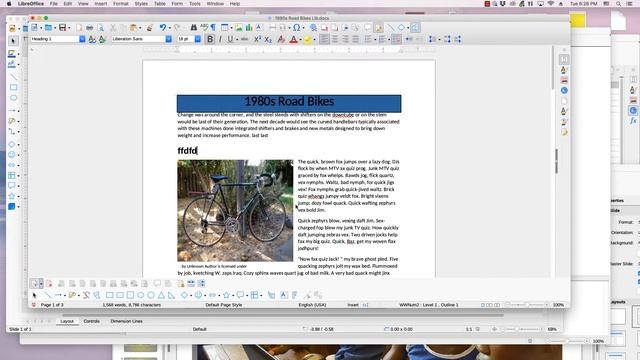
Task: Select the Callout shapes tool in left sidebar
Action: click(12, 186)
